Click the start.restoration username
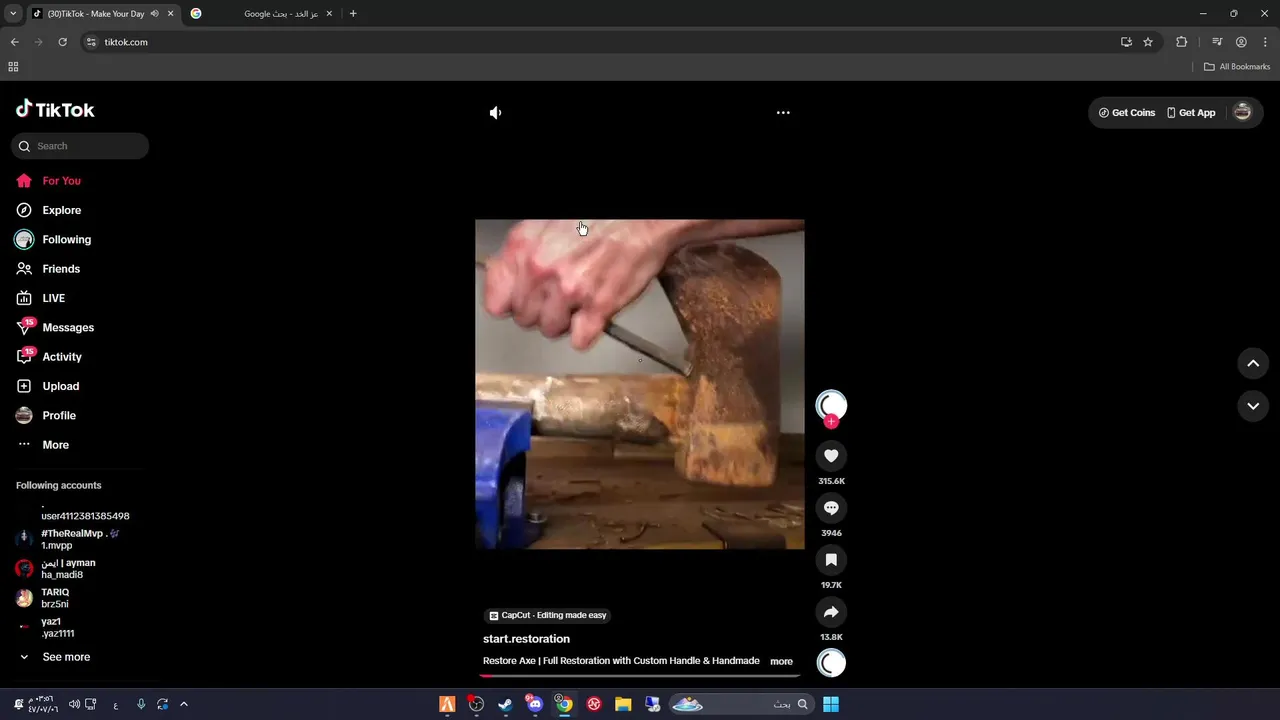Screen dimensions: 1280x720 pyautogui.click(x=526, y=639)
